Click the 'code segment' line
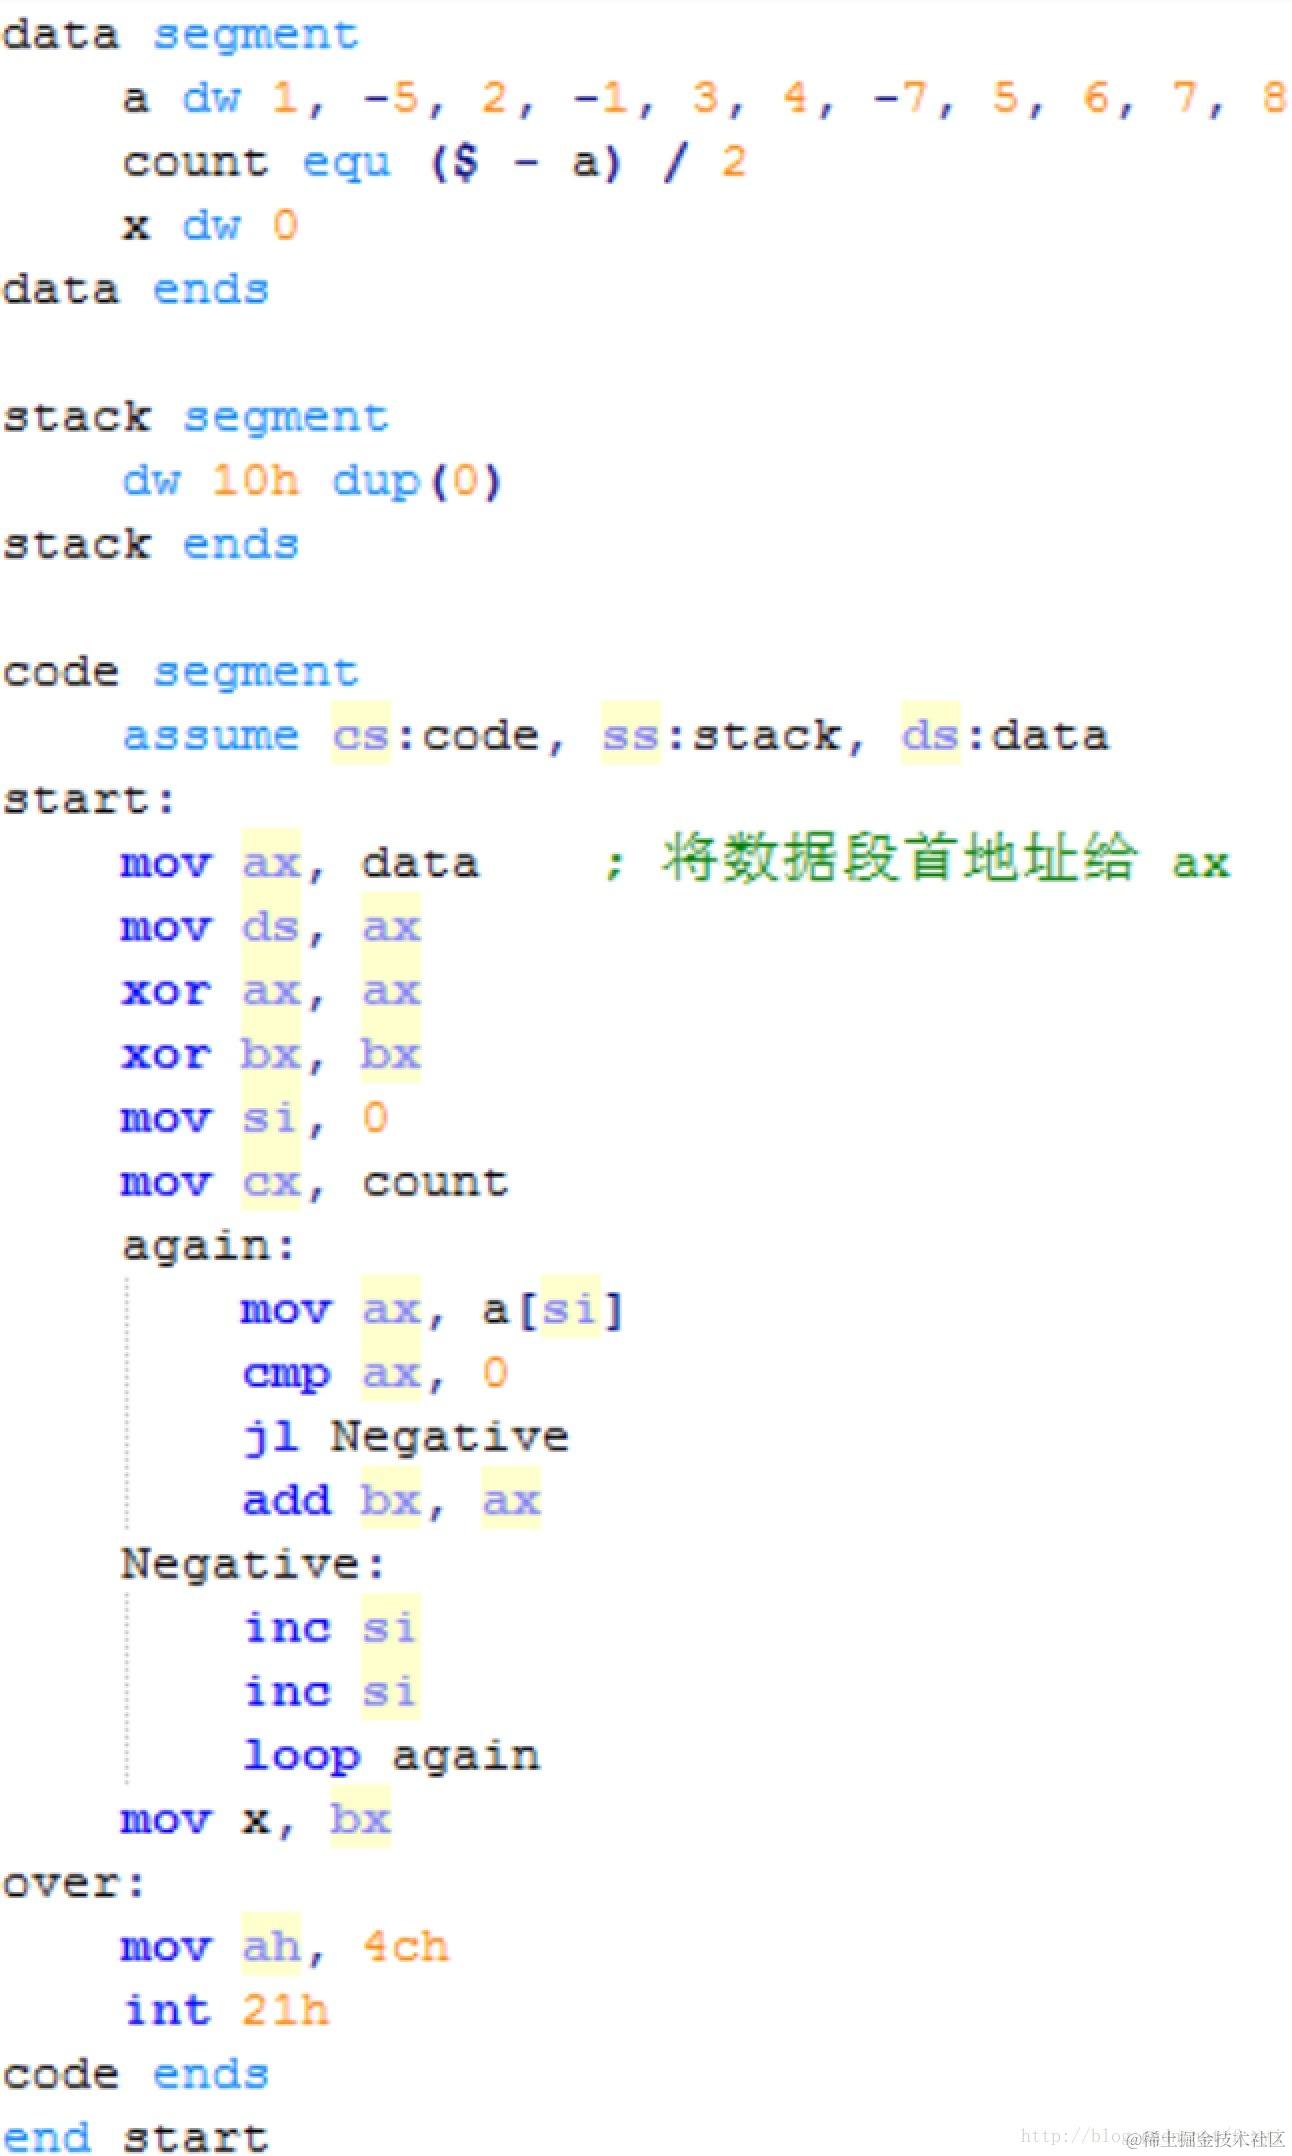 click(x=180, y=672)
